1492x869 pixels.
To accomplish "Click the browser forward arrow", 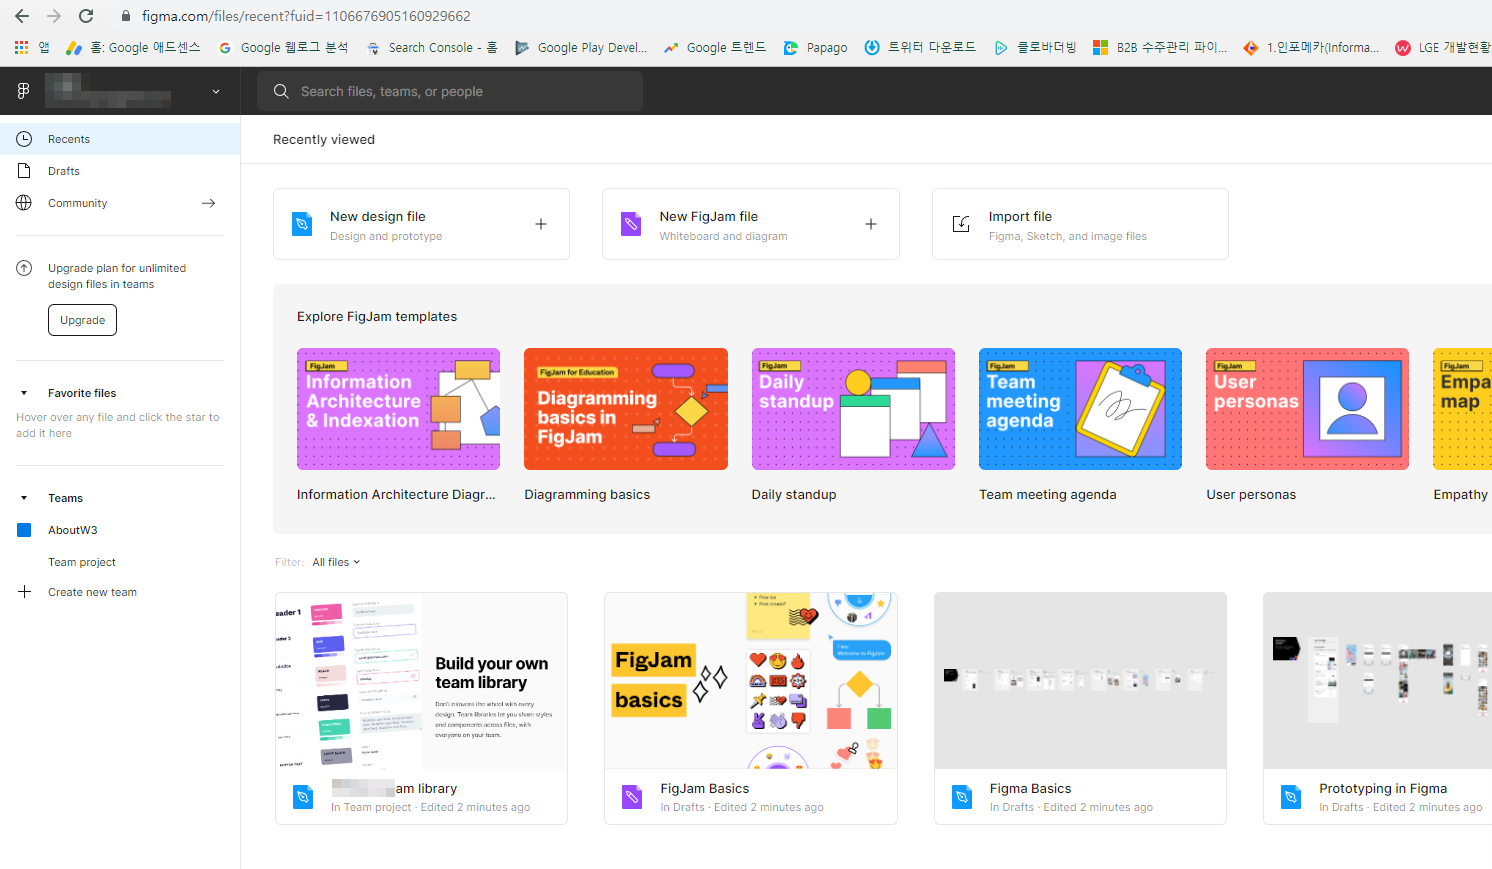I will (x=54, y=16).
